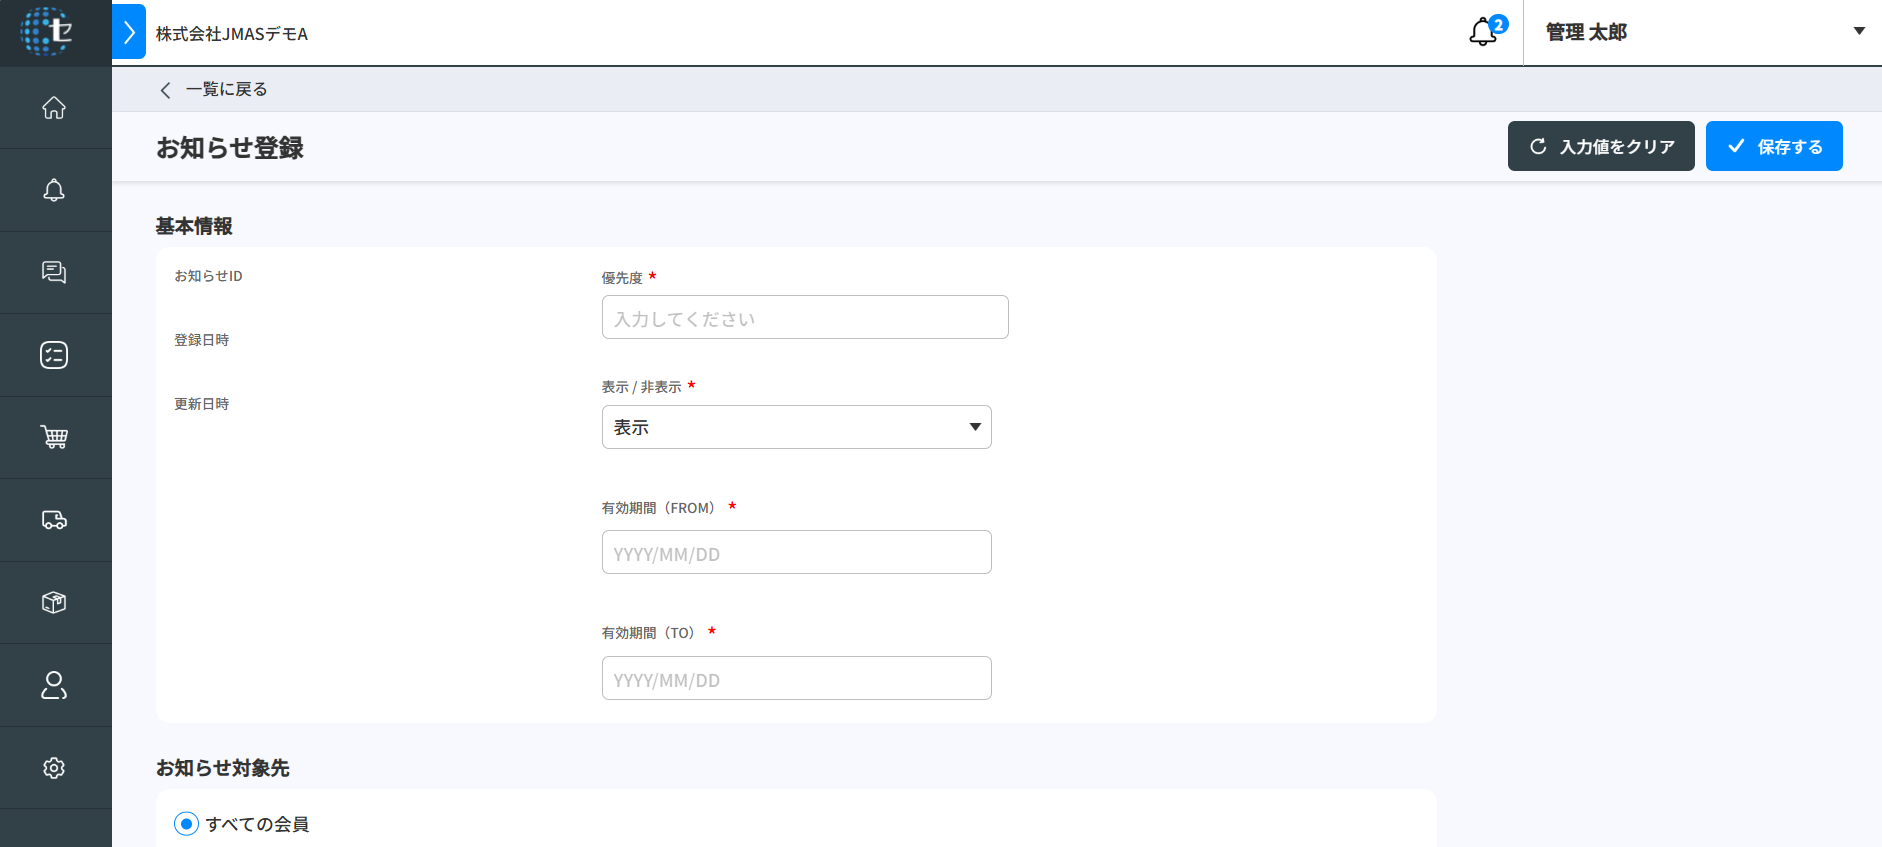
Task: Click the delivery truck sidebar icon
Action: pos(54,520)
